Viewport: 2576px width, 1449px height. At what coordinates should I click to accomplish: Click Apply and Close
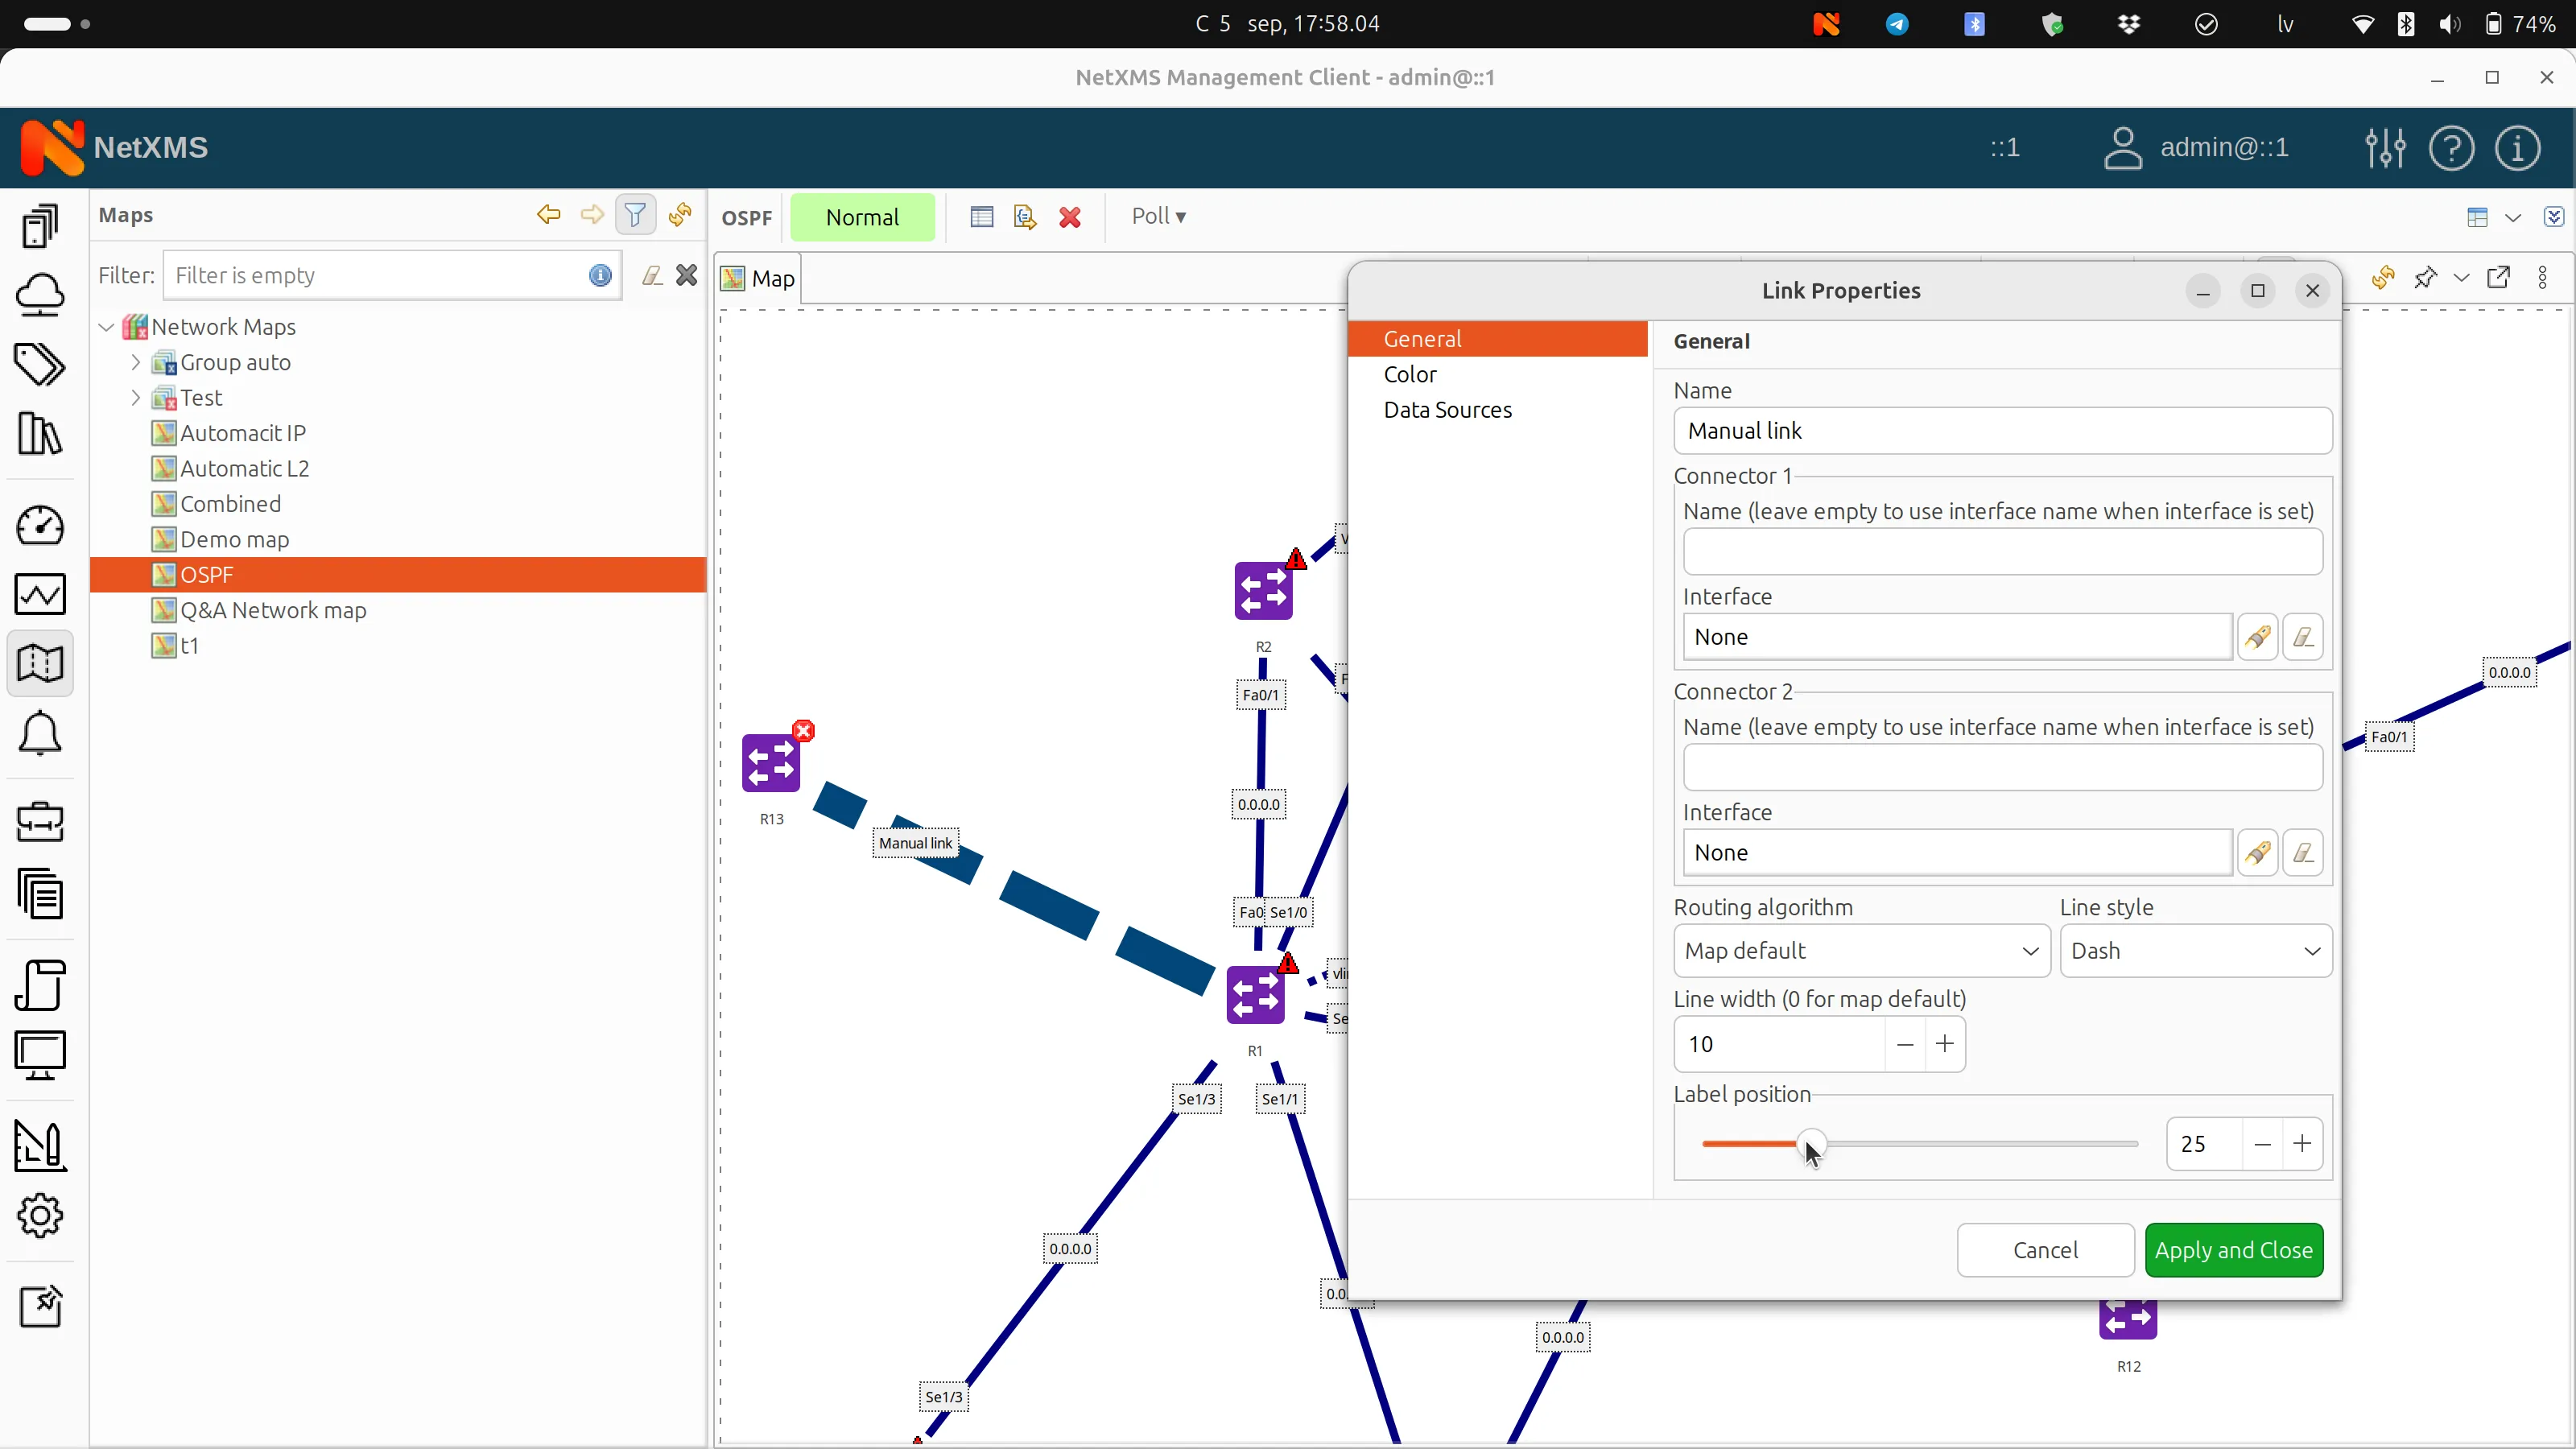2234,1250
